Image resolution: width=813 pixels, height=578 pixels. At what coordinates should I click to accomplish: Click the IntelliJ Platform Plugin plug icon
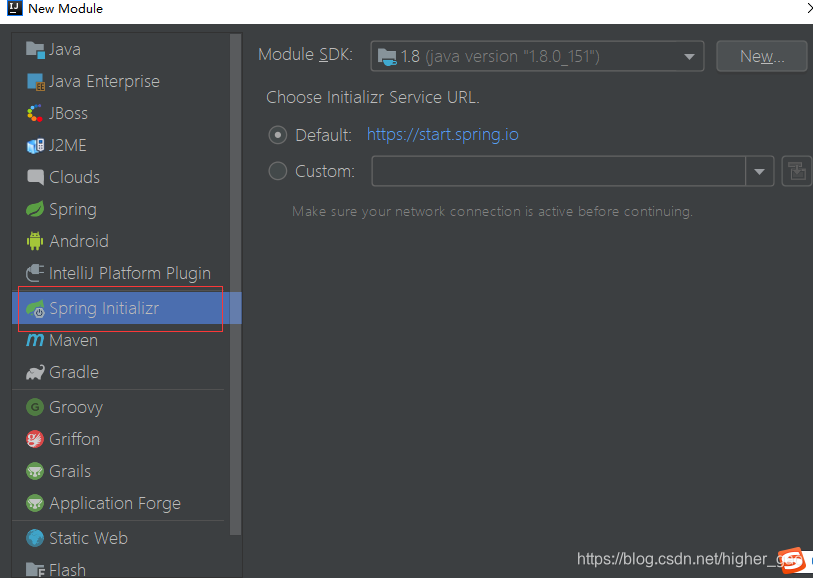pos(35,273)
